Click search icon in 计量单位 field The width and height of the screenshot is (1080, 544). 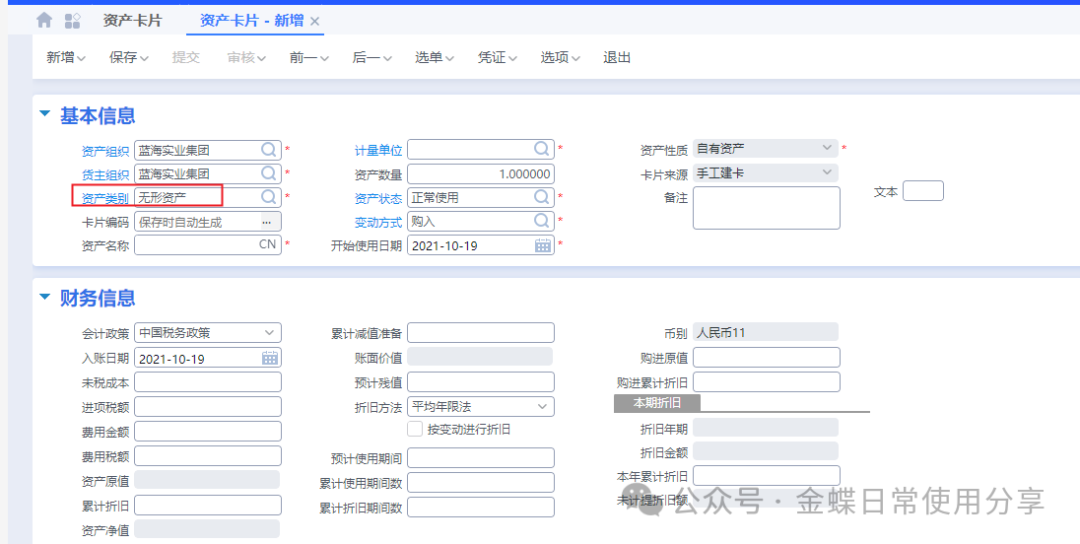coord(541,150)
